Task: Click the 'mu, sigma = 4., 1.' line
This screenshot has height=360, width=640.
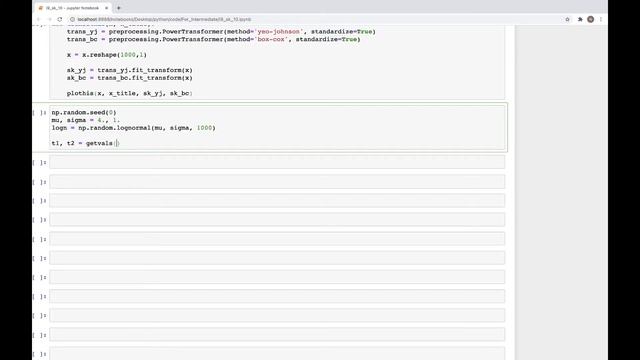Action: [x=86, y=120]
